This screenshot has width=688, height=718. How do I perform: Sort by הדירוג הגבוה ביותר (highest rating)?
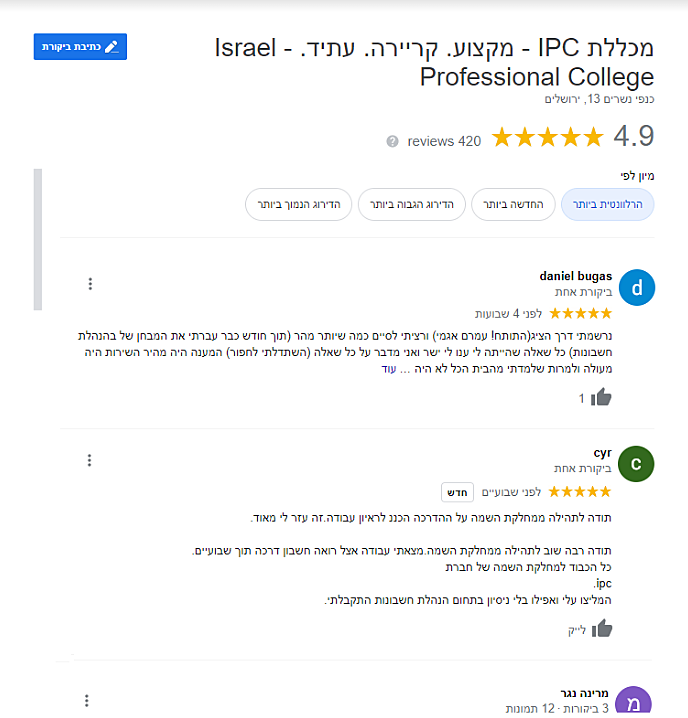click(411, 204)
